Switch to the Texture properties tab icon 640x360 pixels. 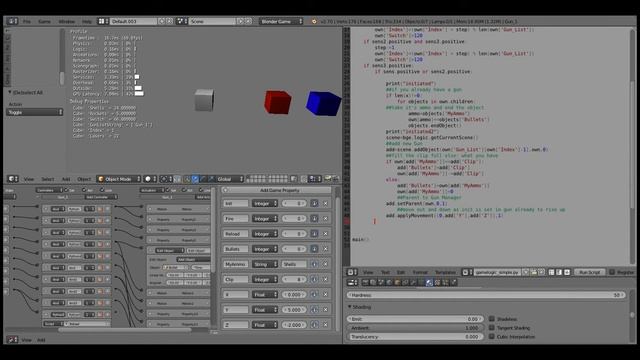(x=437, y=282)
